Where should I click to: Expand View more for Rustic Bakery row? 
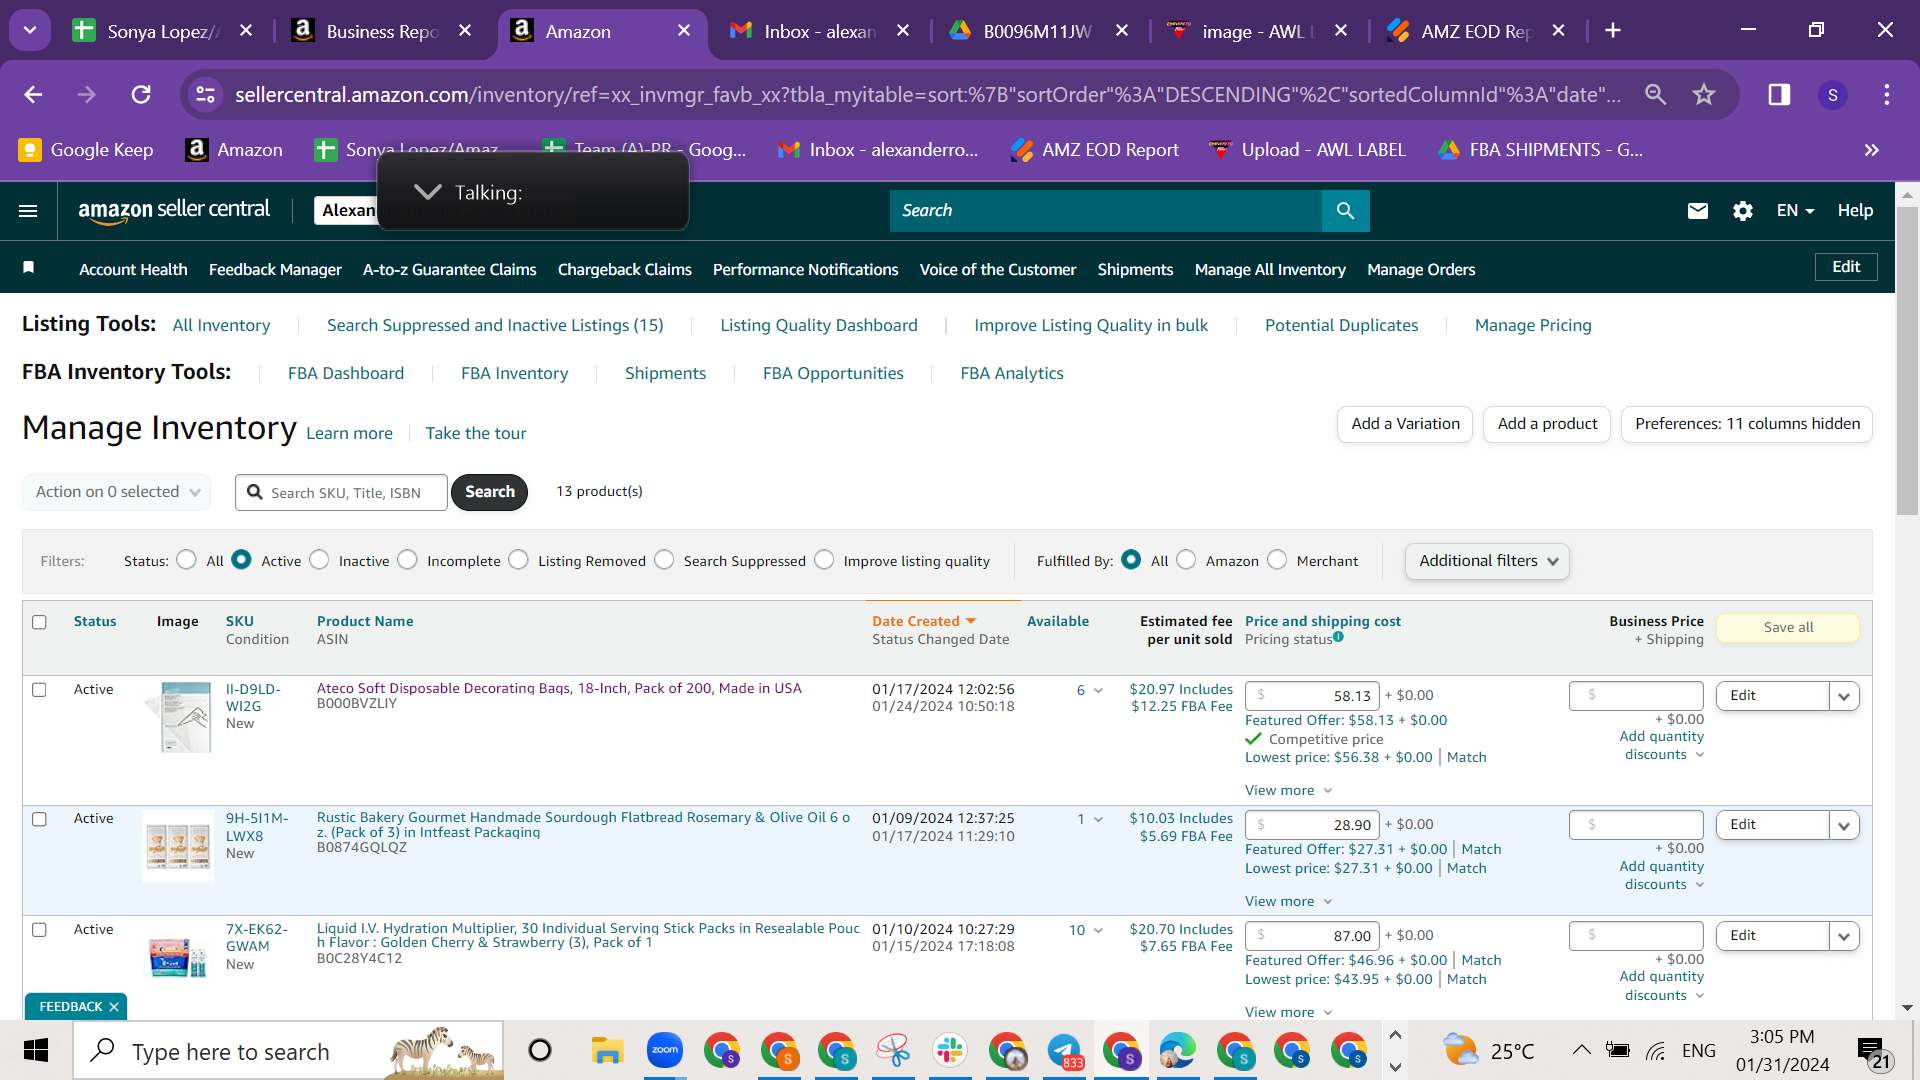(1288, 901)
